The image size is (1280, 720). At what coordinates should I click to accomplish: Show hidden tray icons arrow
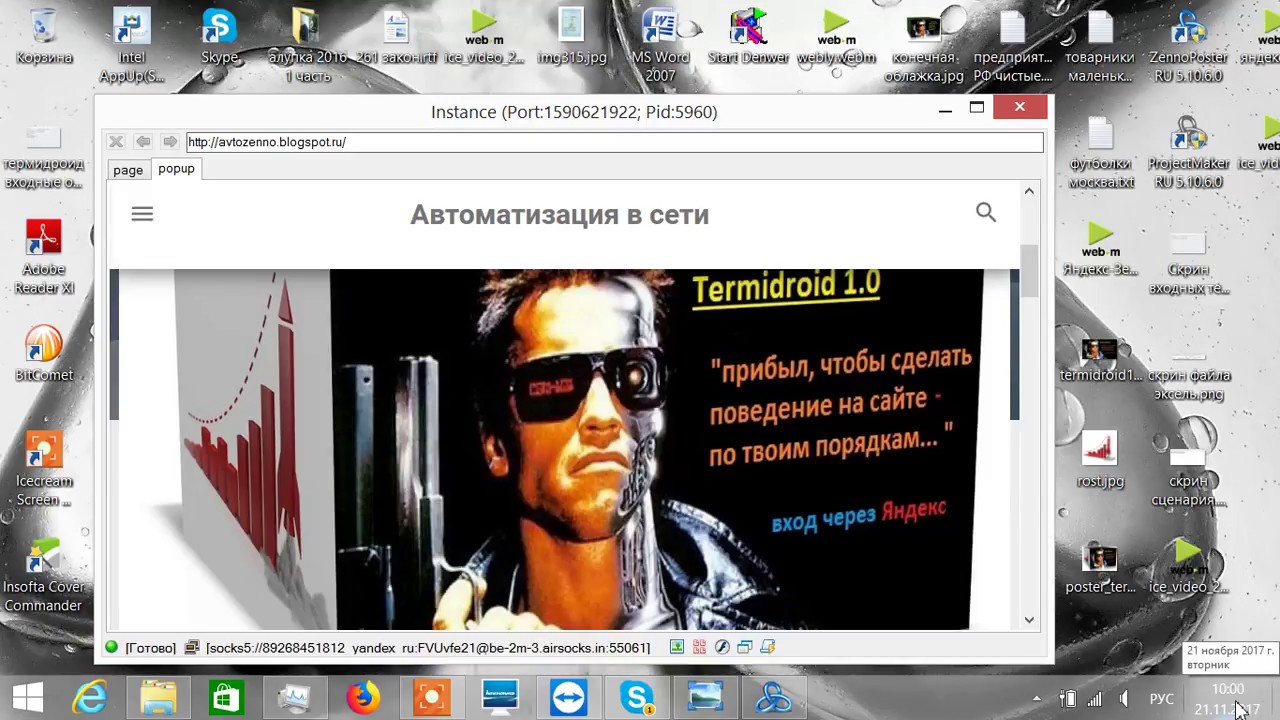point(1037,699)
